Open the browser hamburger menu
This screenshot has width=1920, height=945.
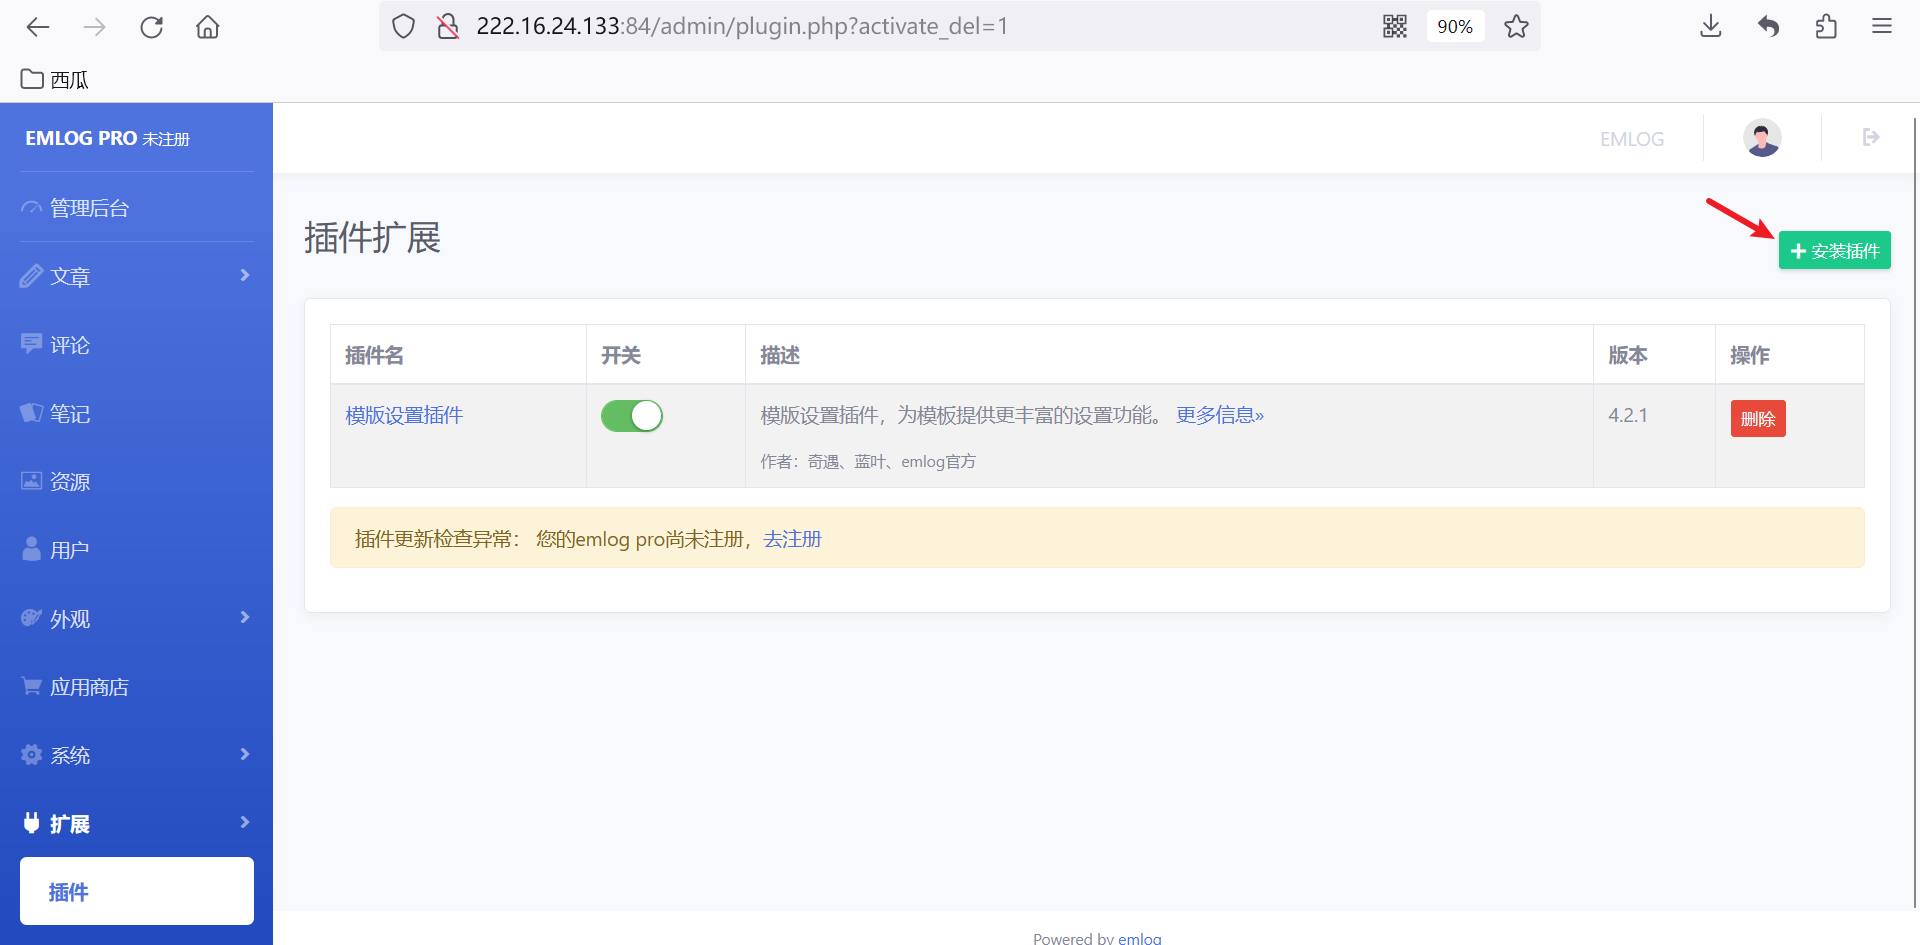[x=1882, y=26]
